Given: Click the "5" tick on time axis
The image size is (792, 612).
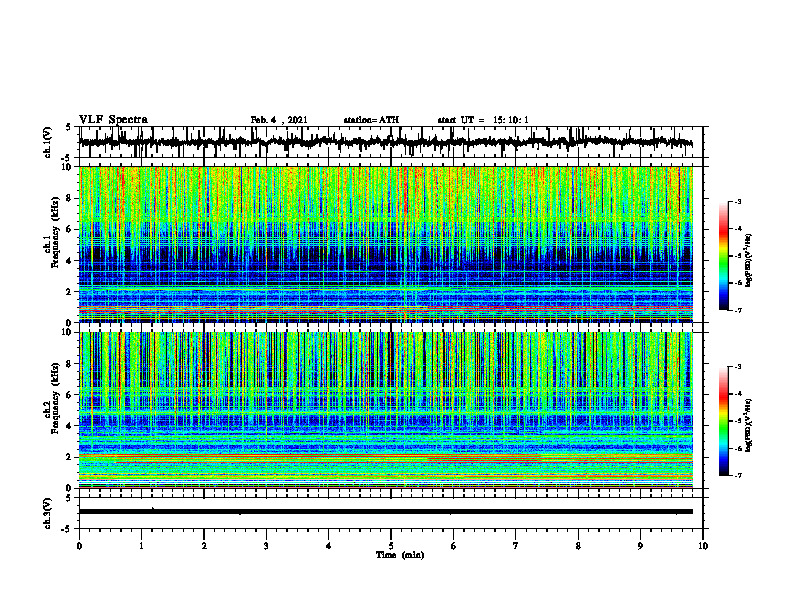Looking at the screenshot, I should [391, 546].
